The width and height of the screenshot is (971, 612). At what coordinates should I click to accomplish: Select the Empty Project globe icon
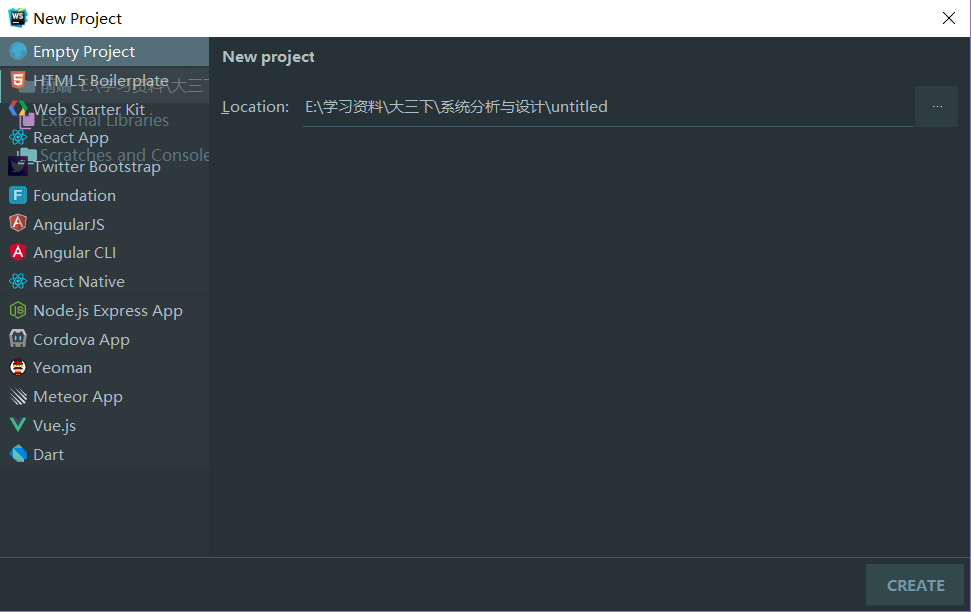coord(18,51)
